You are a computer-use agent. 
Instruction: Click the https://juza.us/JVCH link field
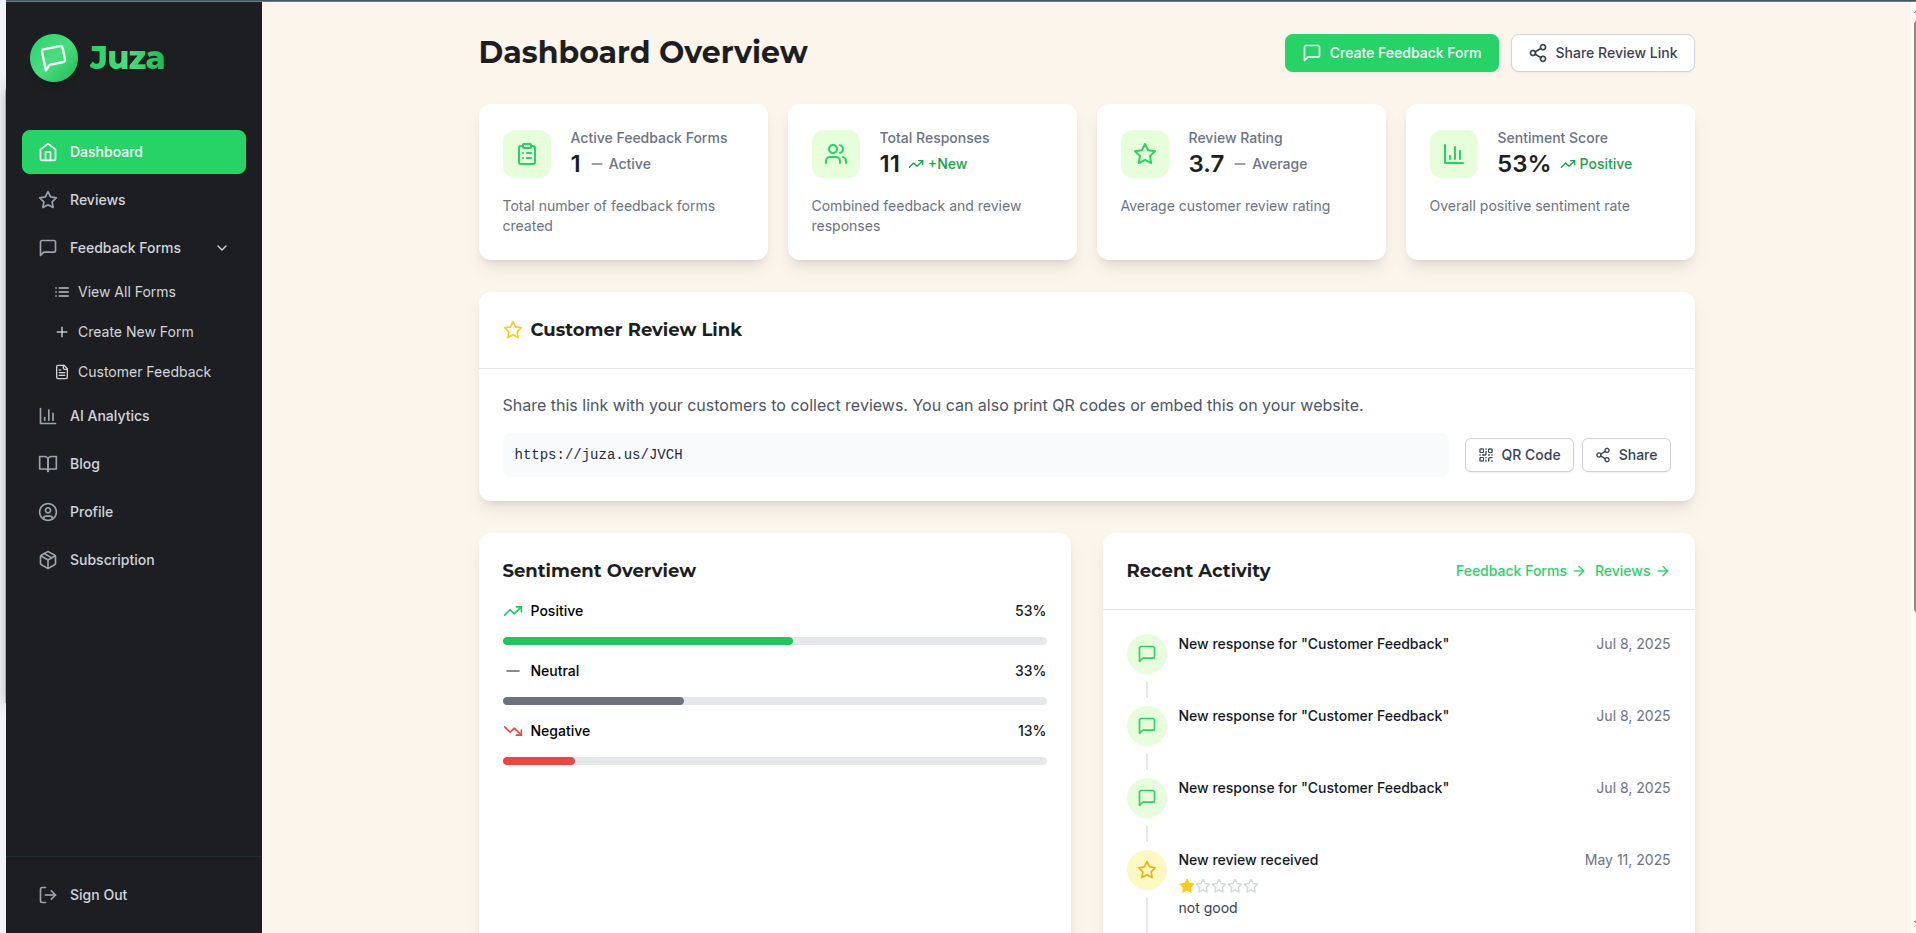pos(976,455)
